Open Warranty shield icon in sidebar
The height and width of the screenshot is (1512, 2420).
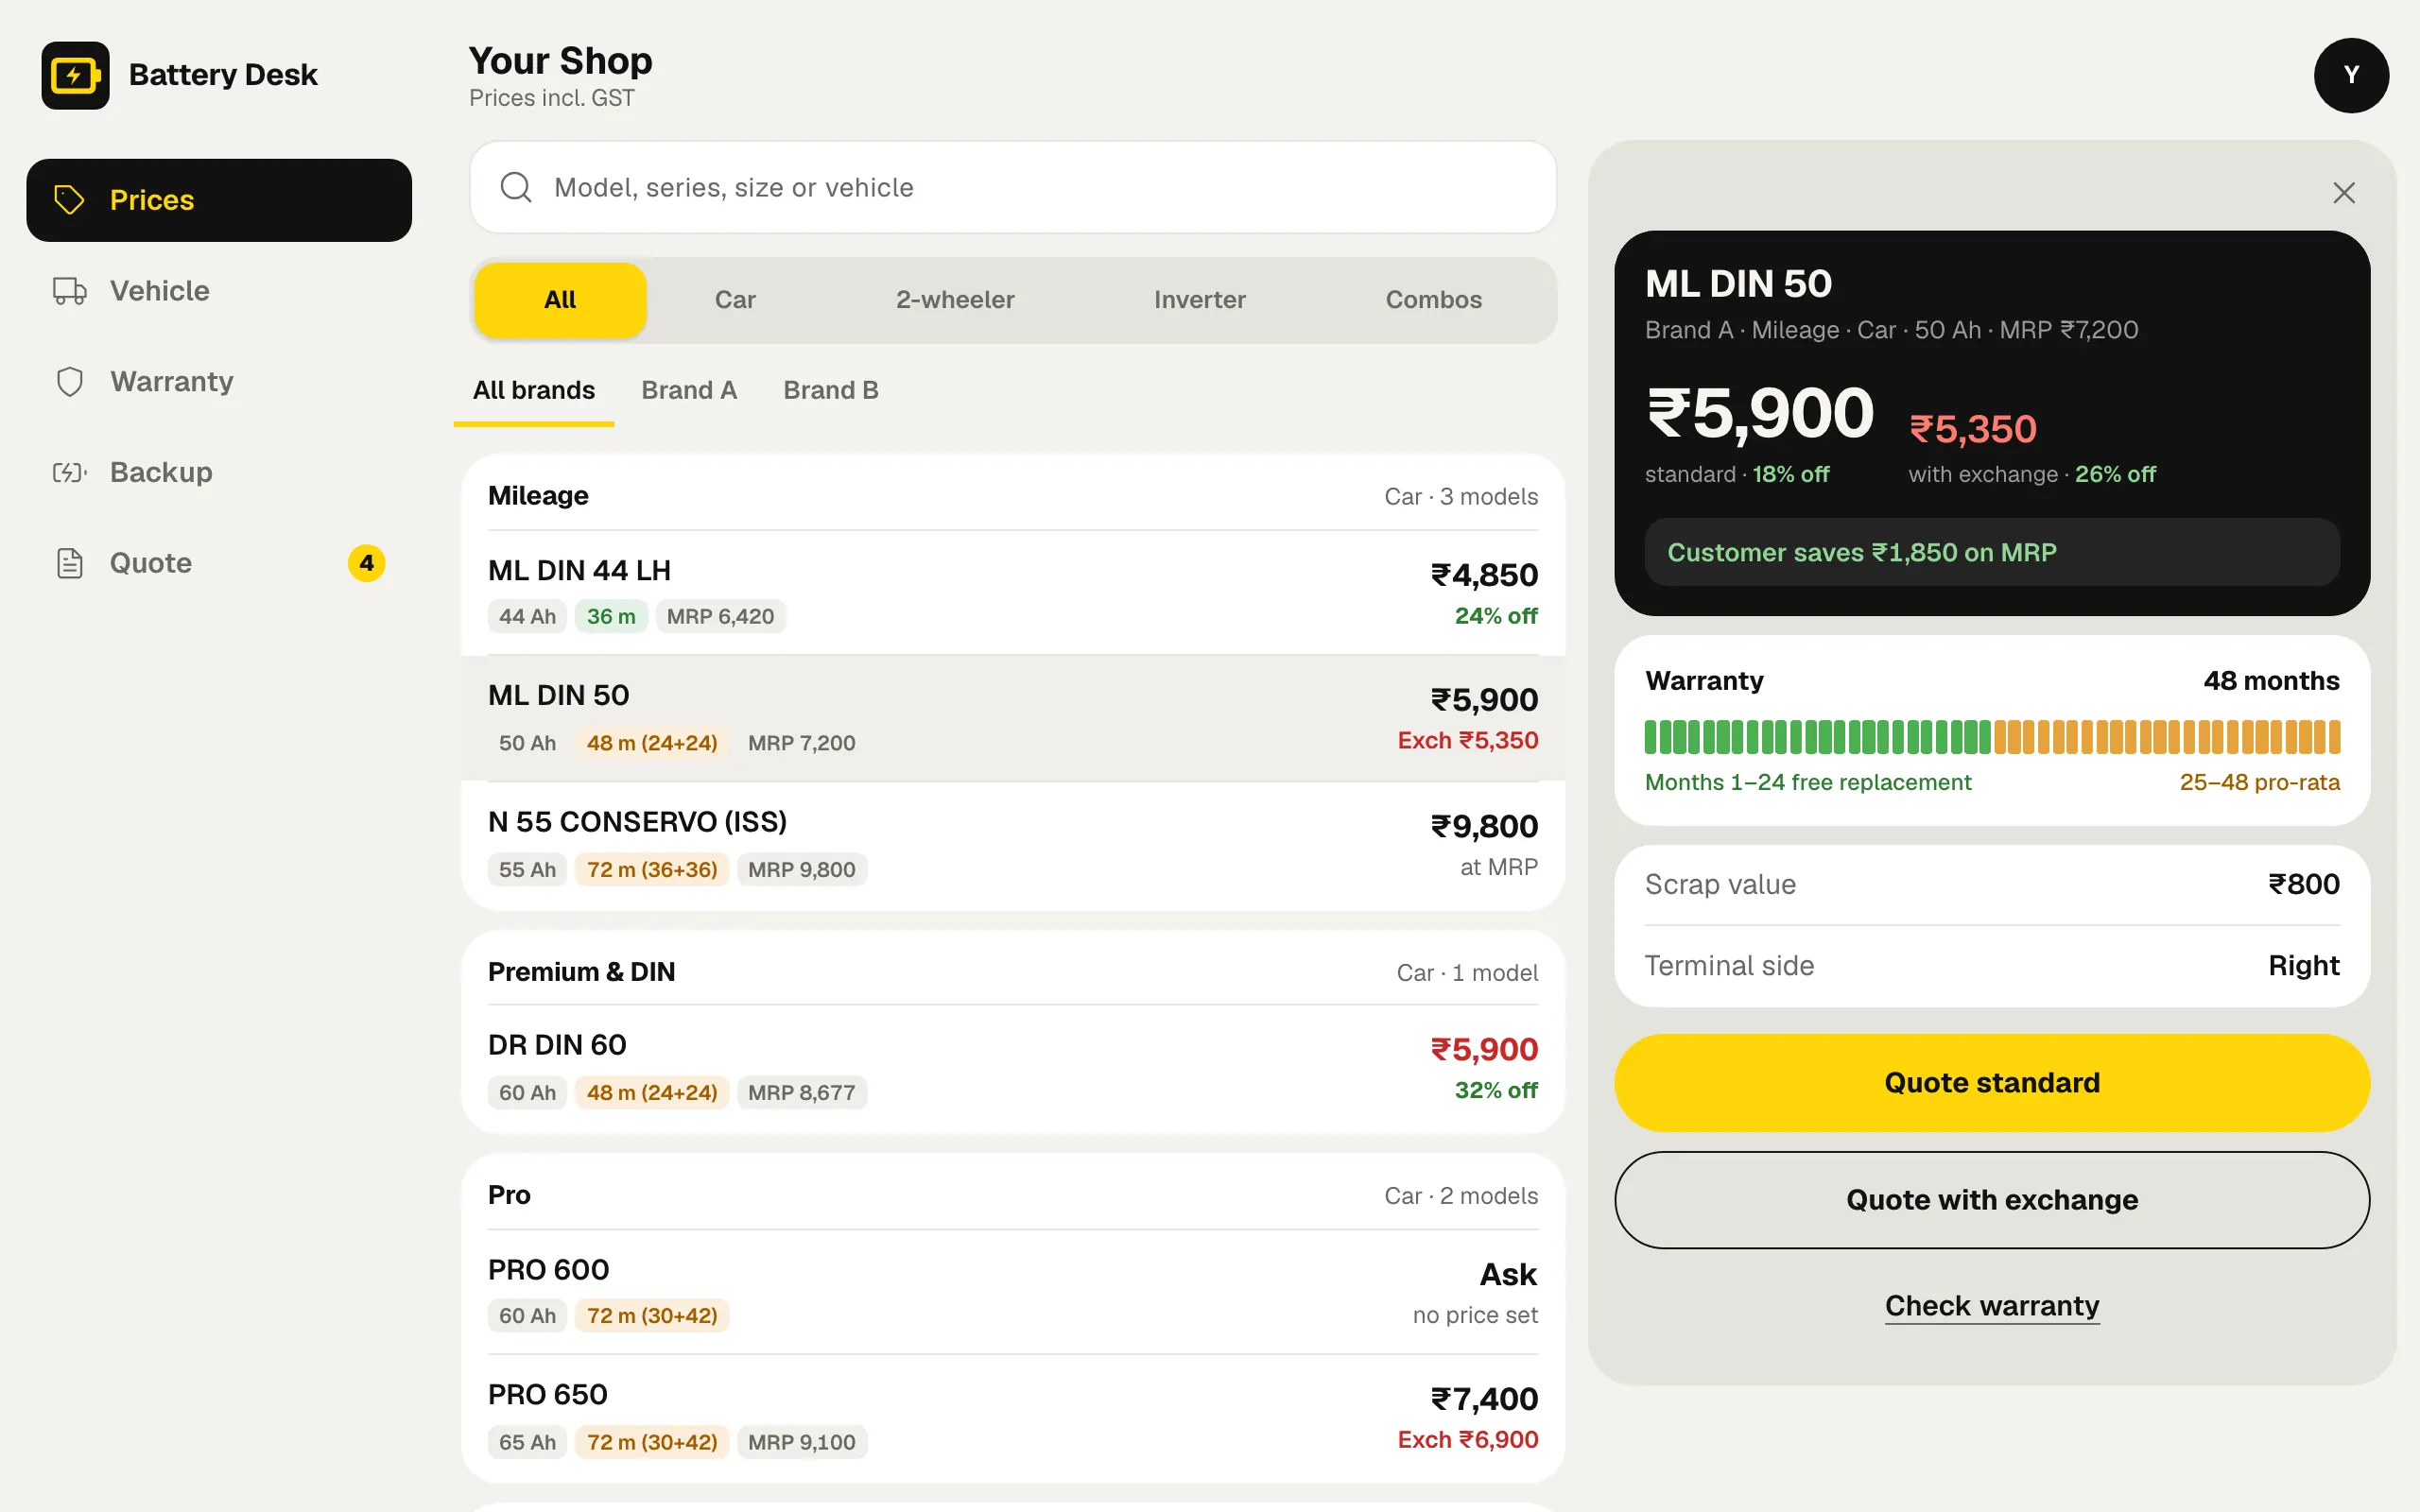[69, 382]
